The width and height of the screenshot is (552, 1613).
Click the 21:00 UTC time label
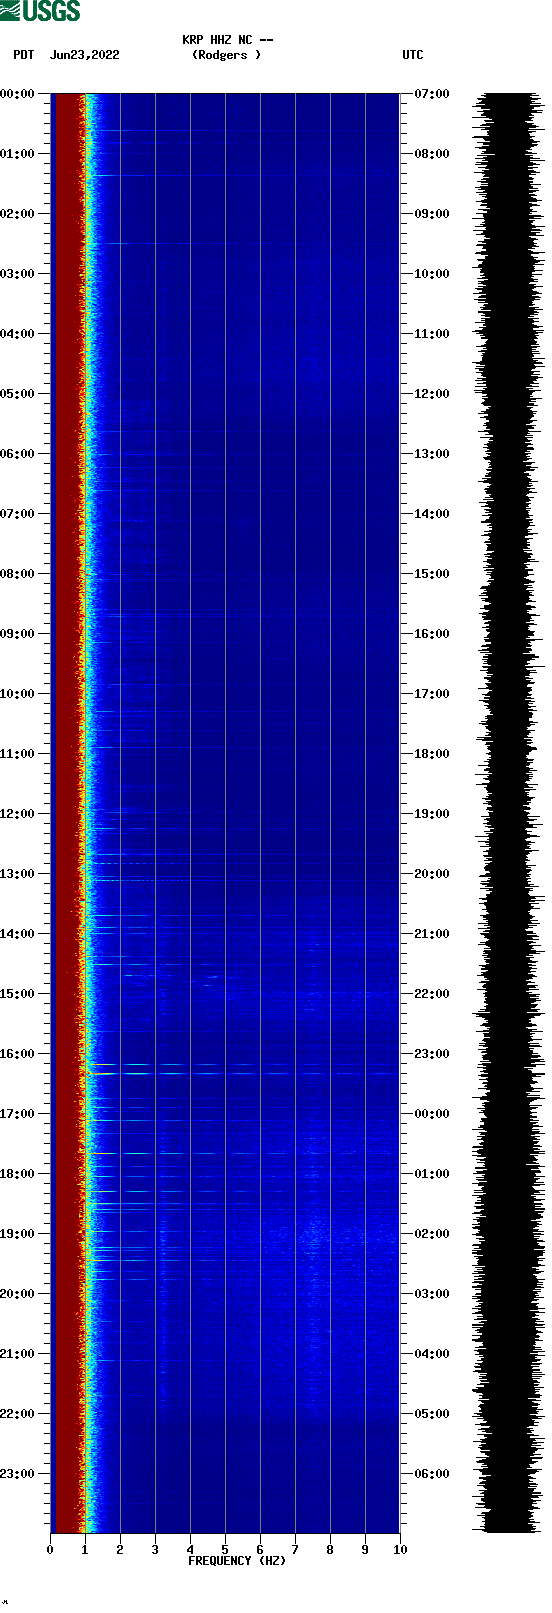coord(432,934)
